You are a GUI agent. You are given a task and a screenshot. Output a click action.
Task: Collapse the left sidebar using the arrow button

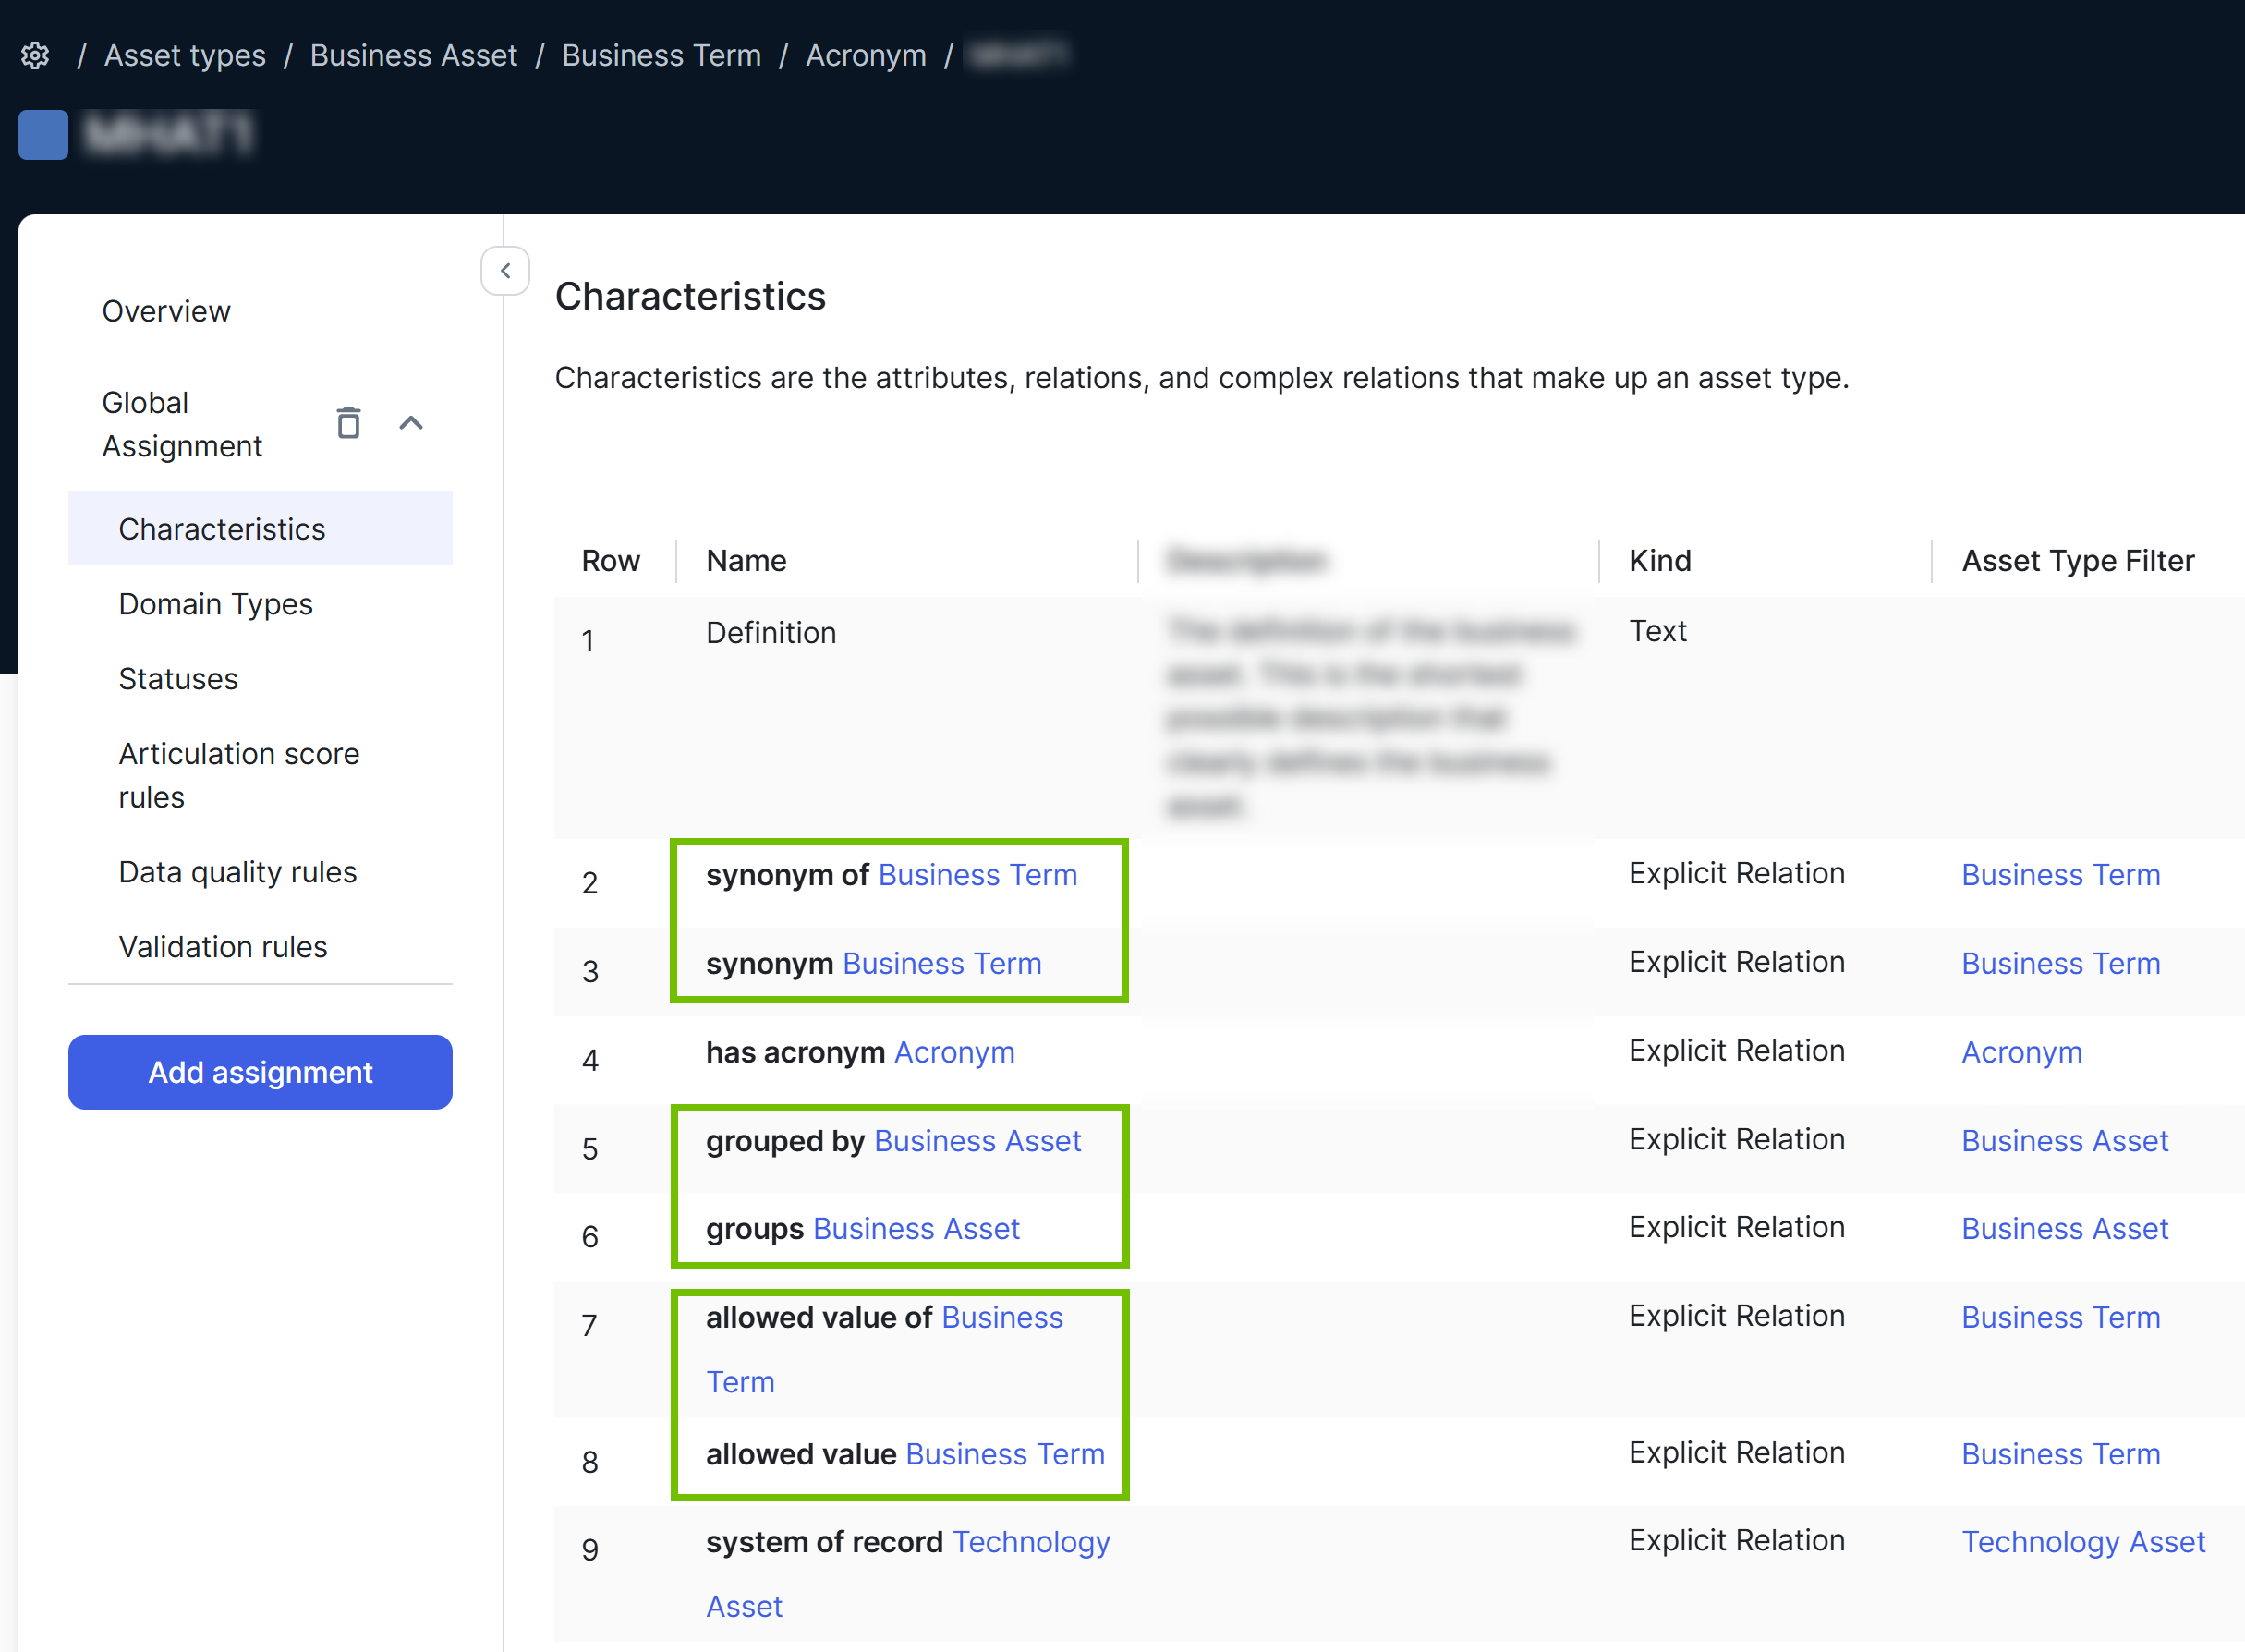[x=505, y=271]
